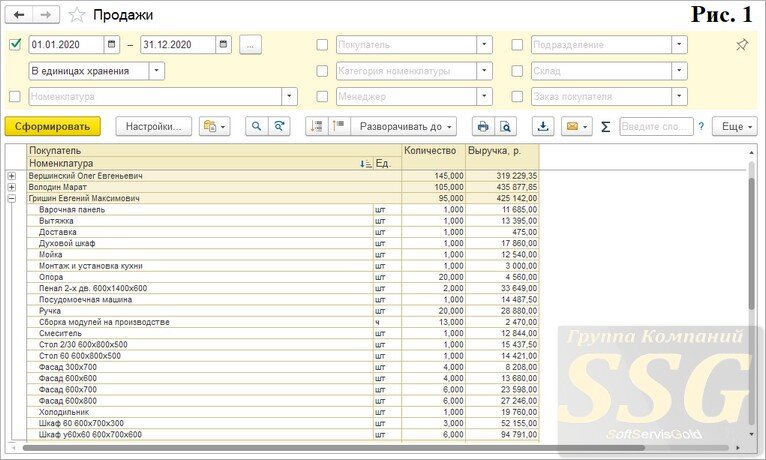The image size is (766, 460).
Task: Click the sigma sum icon
Action: 605,127
